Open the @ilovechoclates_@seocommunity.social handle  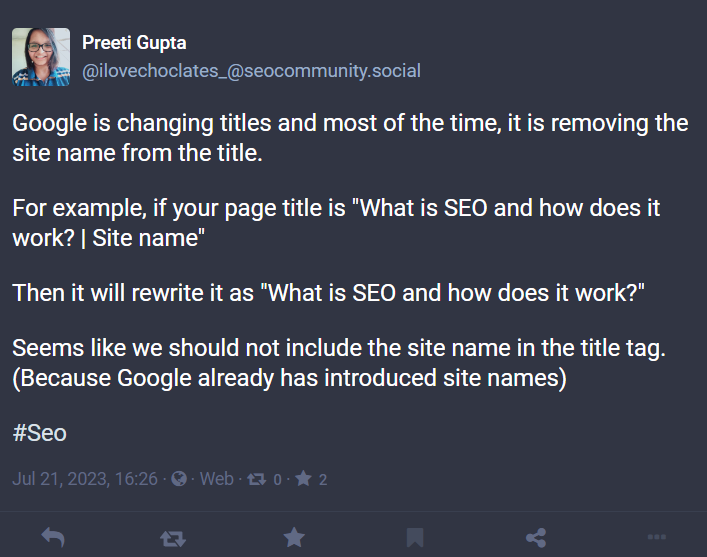(251, 71)
